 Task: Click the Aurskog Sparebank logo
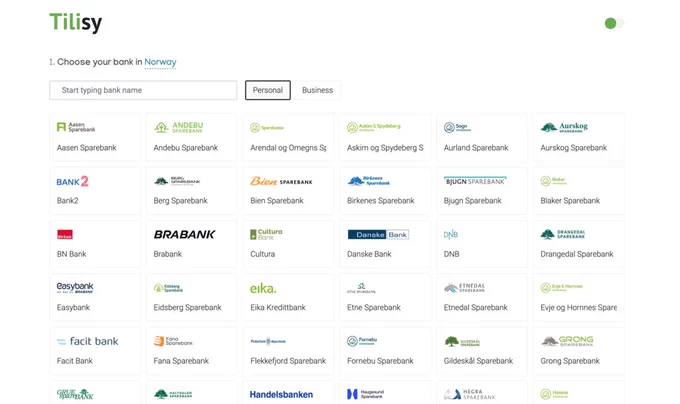click(x=564, y=127)
